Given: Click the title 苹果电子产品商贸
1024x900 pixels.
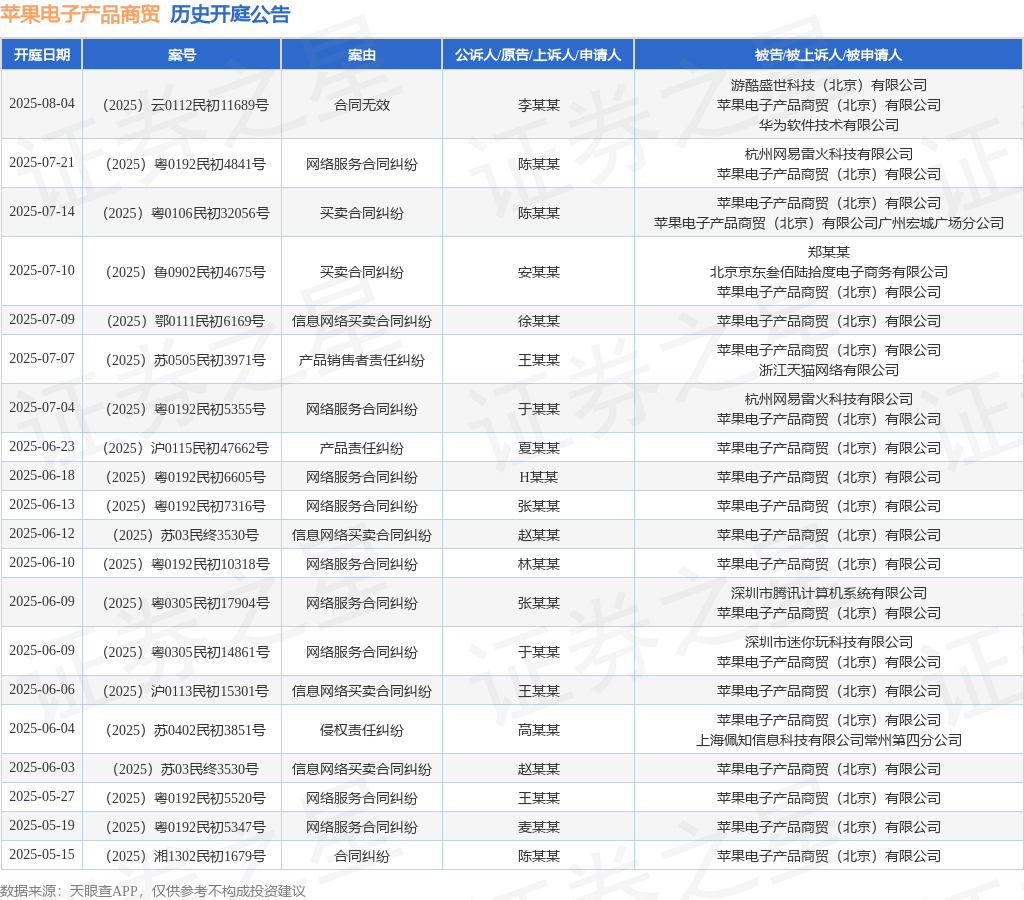Looking at the screenshot, I should click(x=80, y=14).
